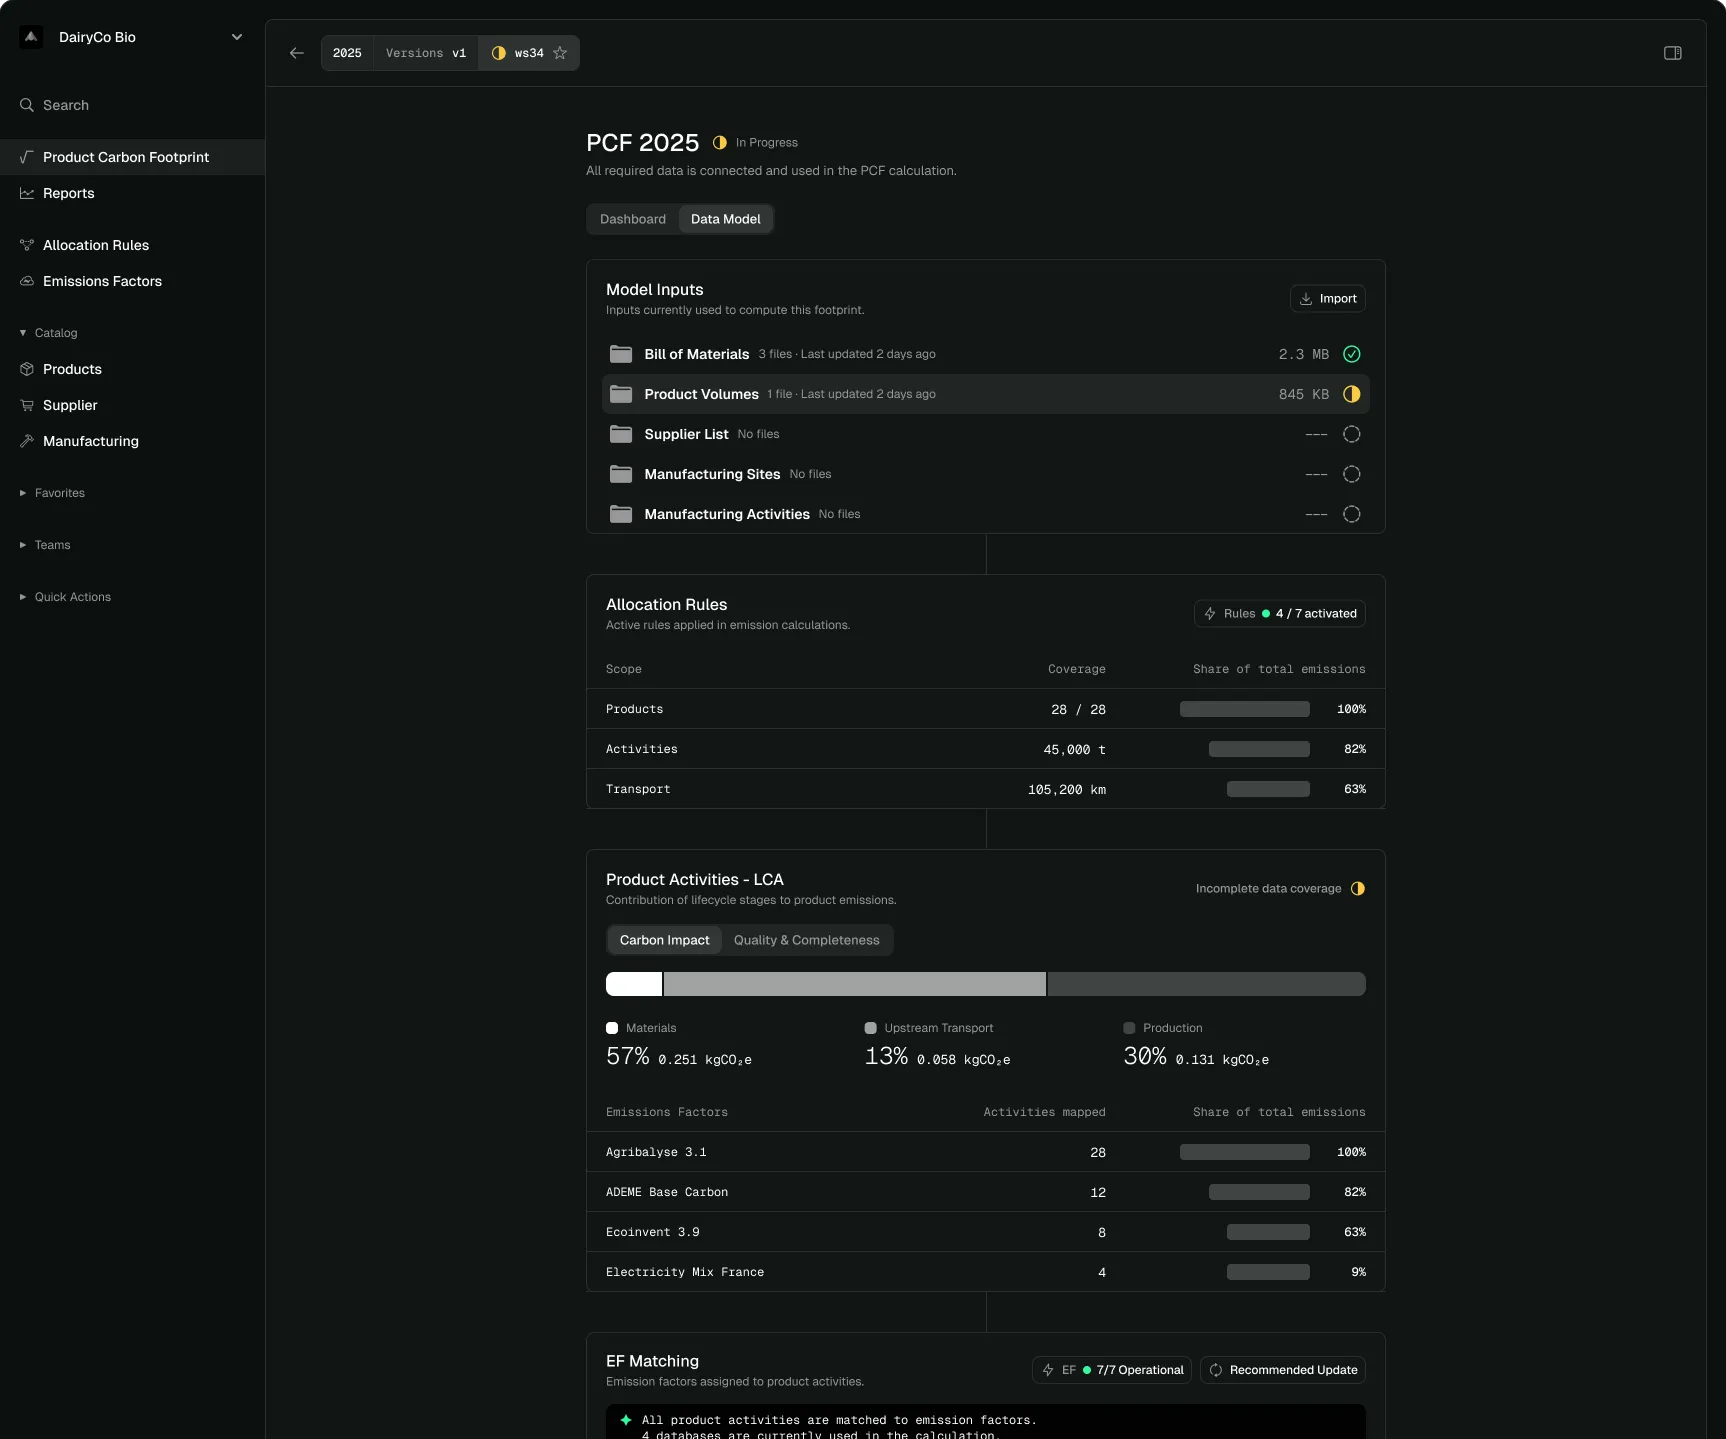Select the ADEME Base Carbon row name

pos(667,1192)
